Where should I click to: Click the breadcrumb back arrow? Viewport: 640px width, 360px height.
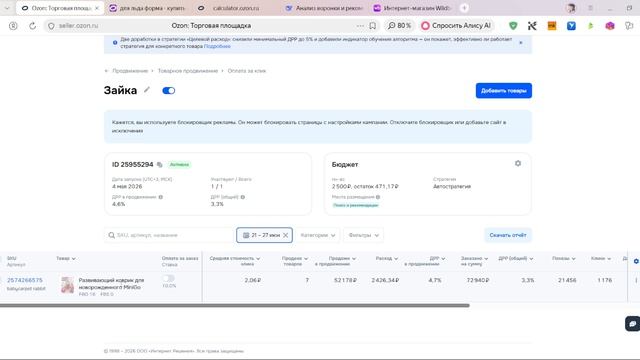[107, 71]
